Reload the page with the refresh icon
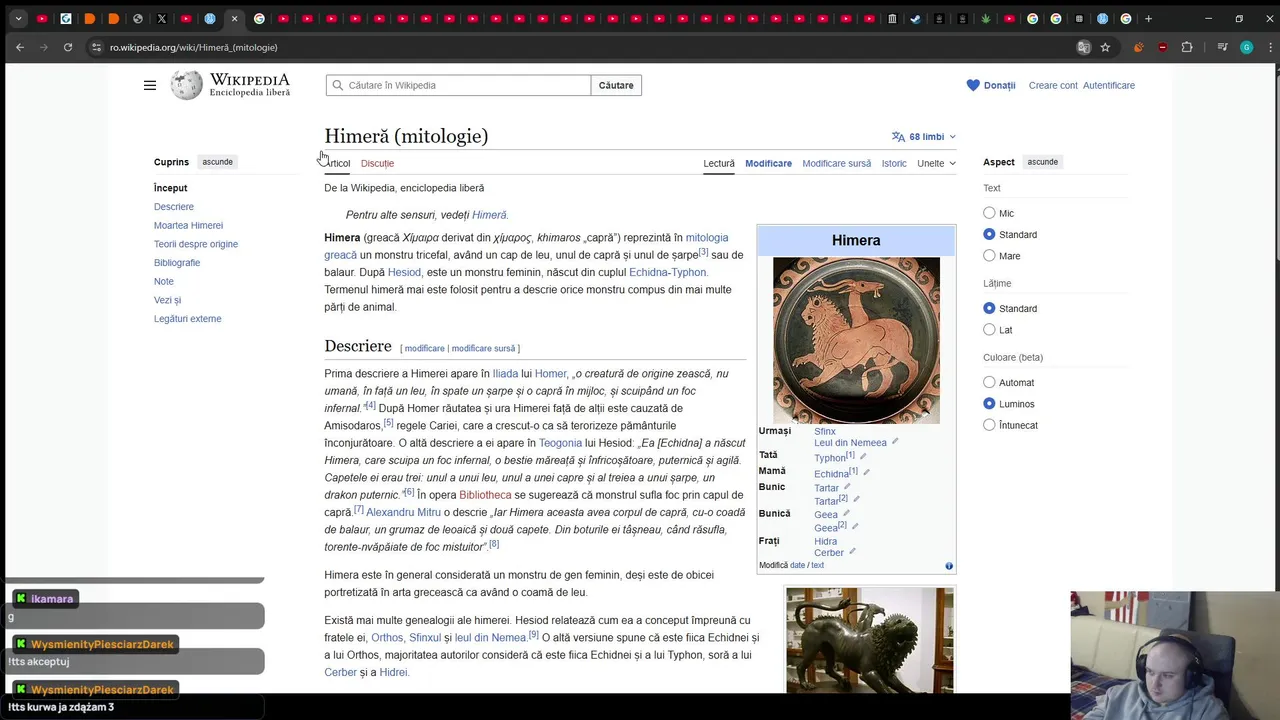 [x=68, y=47]
